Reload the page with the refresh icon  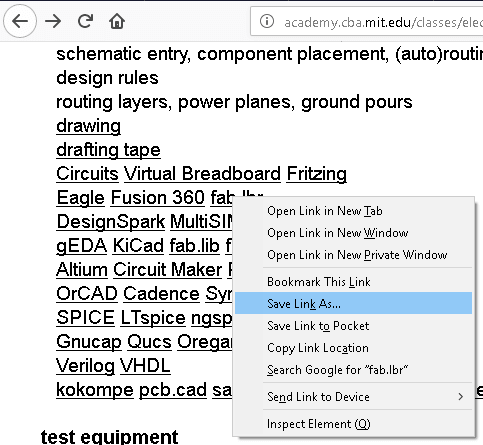pyautogui.click(x=85, y=21)
